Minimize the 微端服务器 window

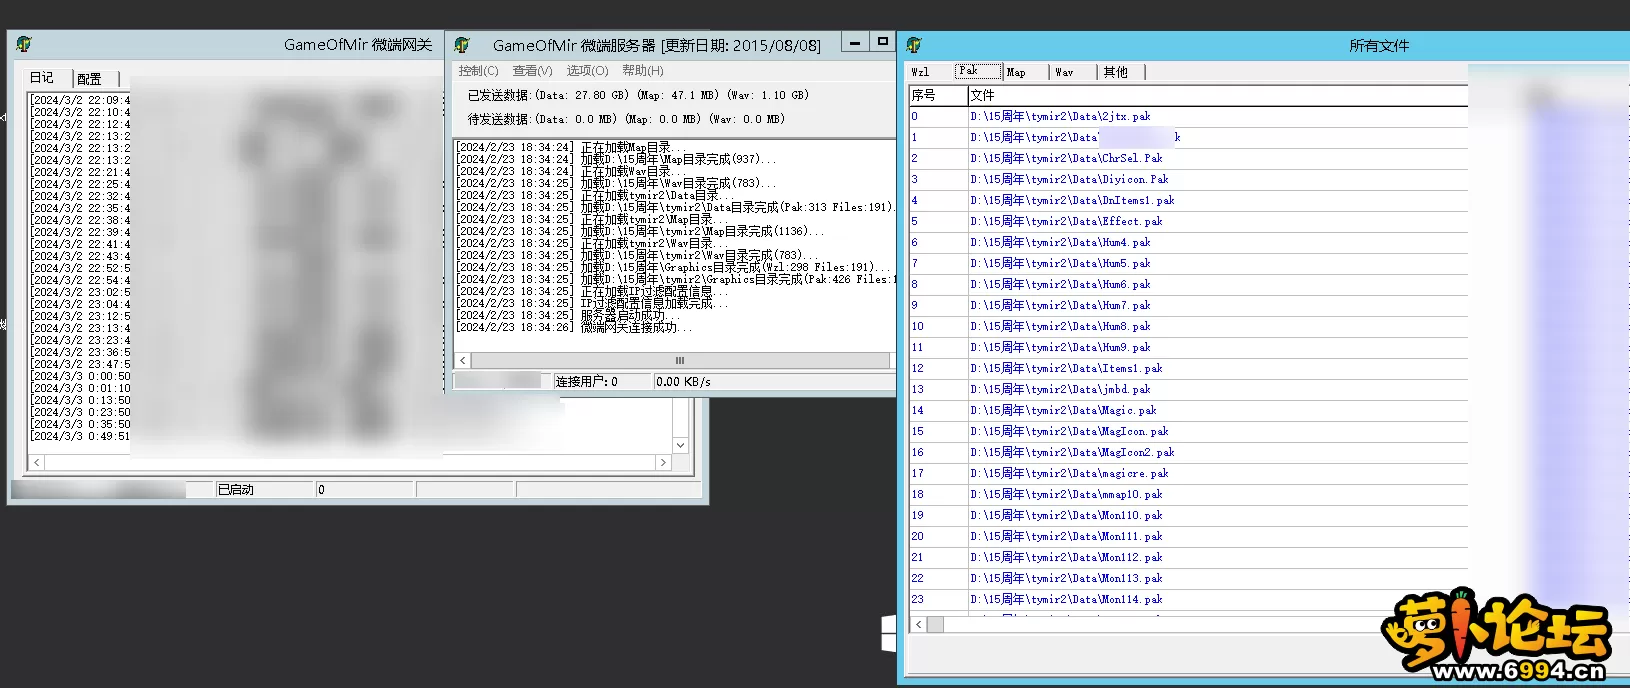coord(855,42)
